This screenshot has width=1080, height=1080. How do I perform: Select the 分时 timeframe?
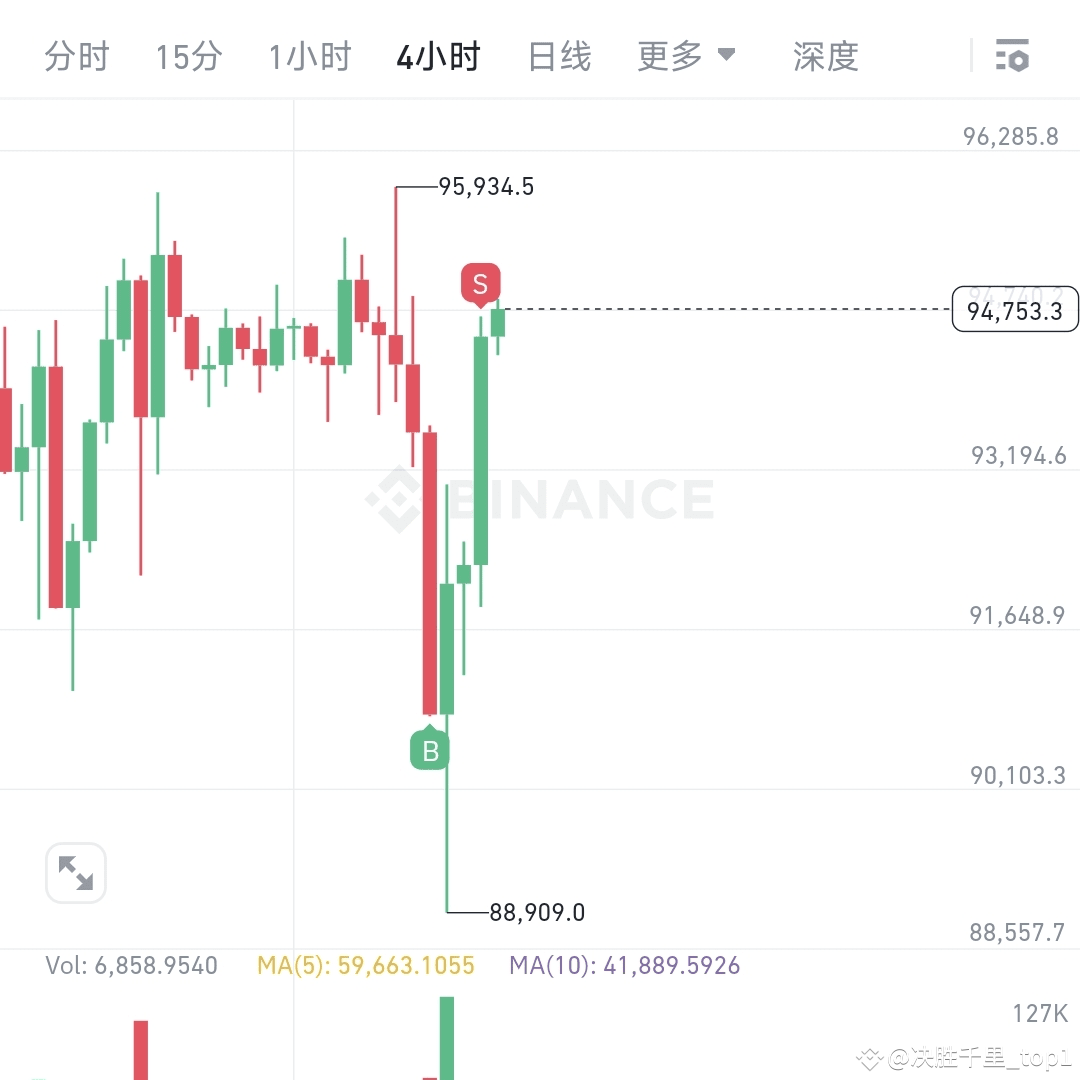pyautogui.click(x=77, y=56)
